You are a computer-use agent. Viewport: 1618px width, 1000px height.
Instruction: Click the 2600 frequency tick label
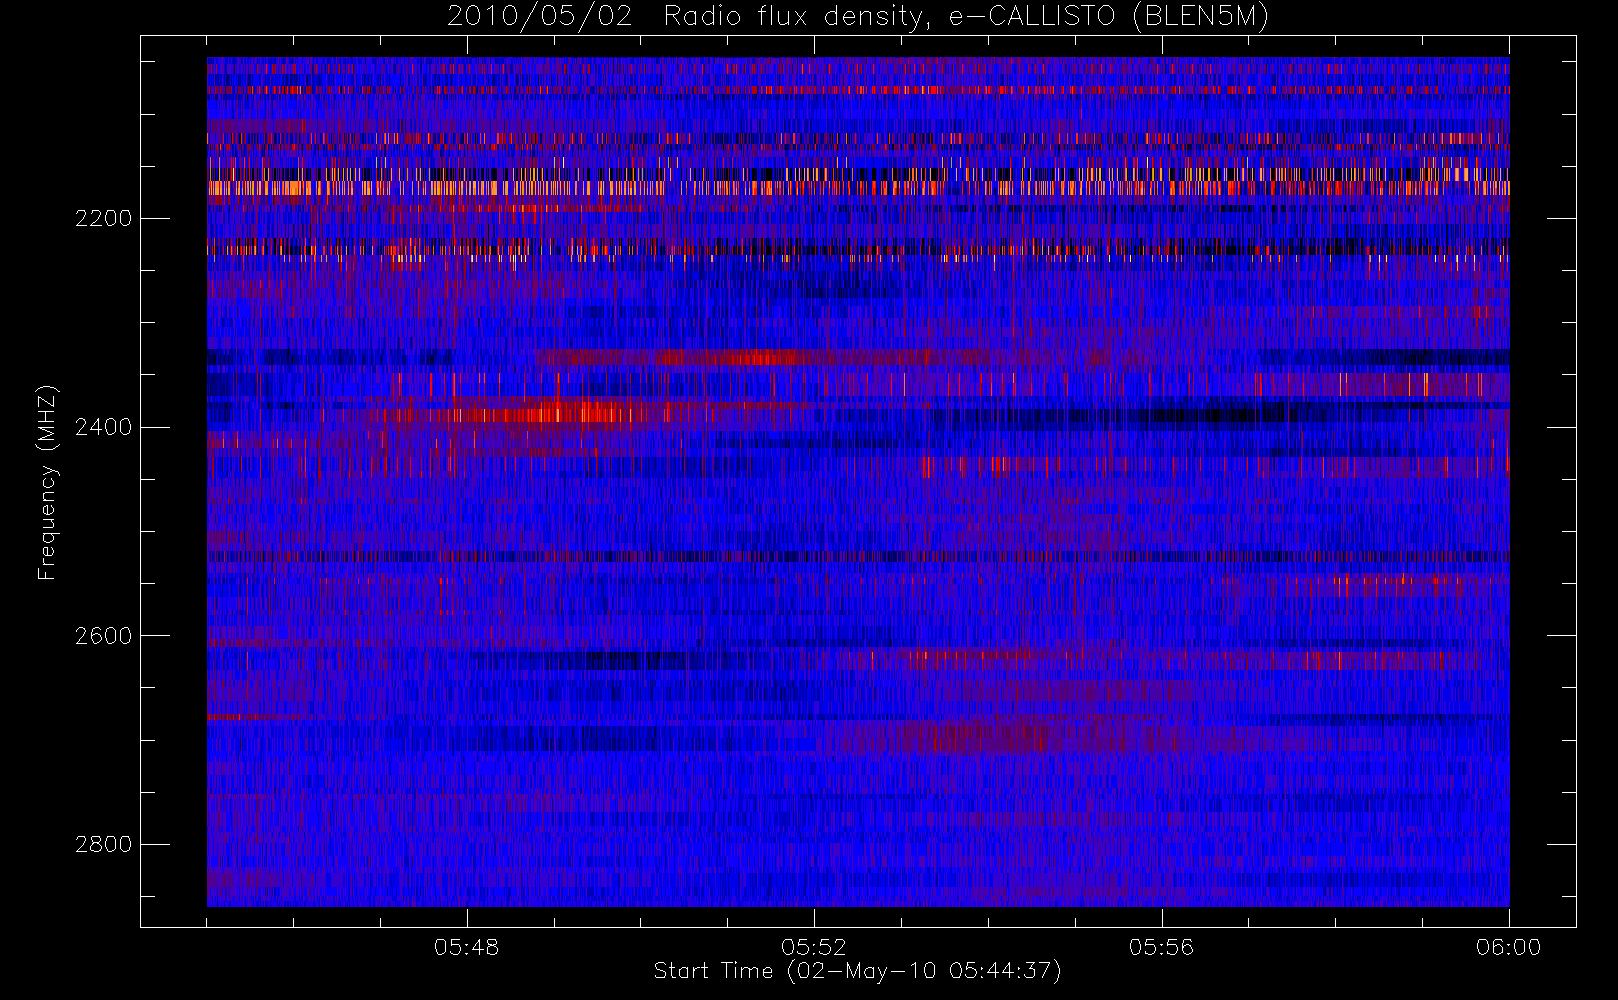click(x=103, y=636)
